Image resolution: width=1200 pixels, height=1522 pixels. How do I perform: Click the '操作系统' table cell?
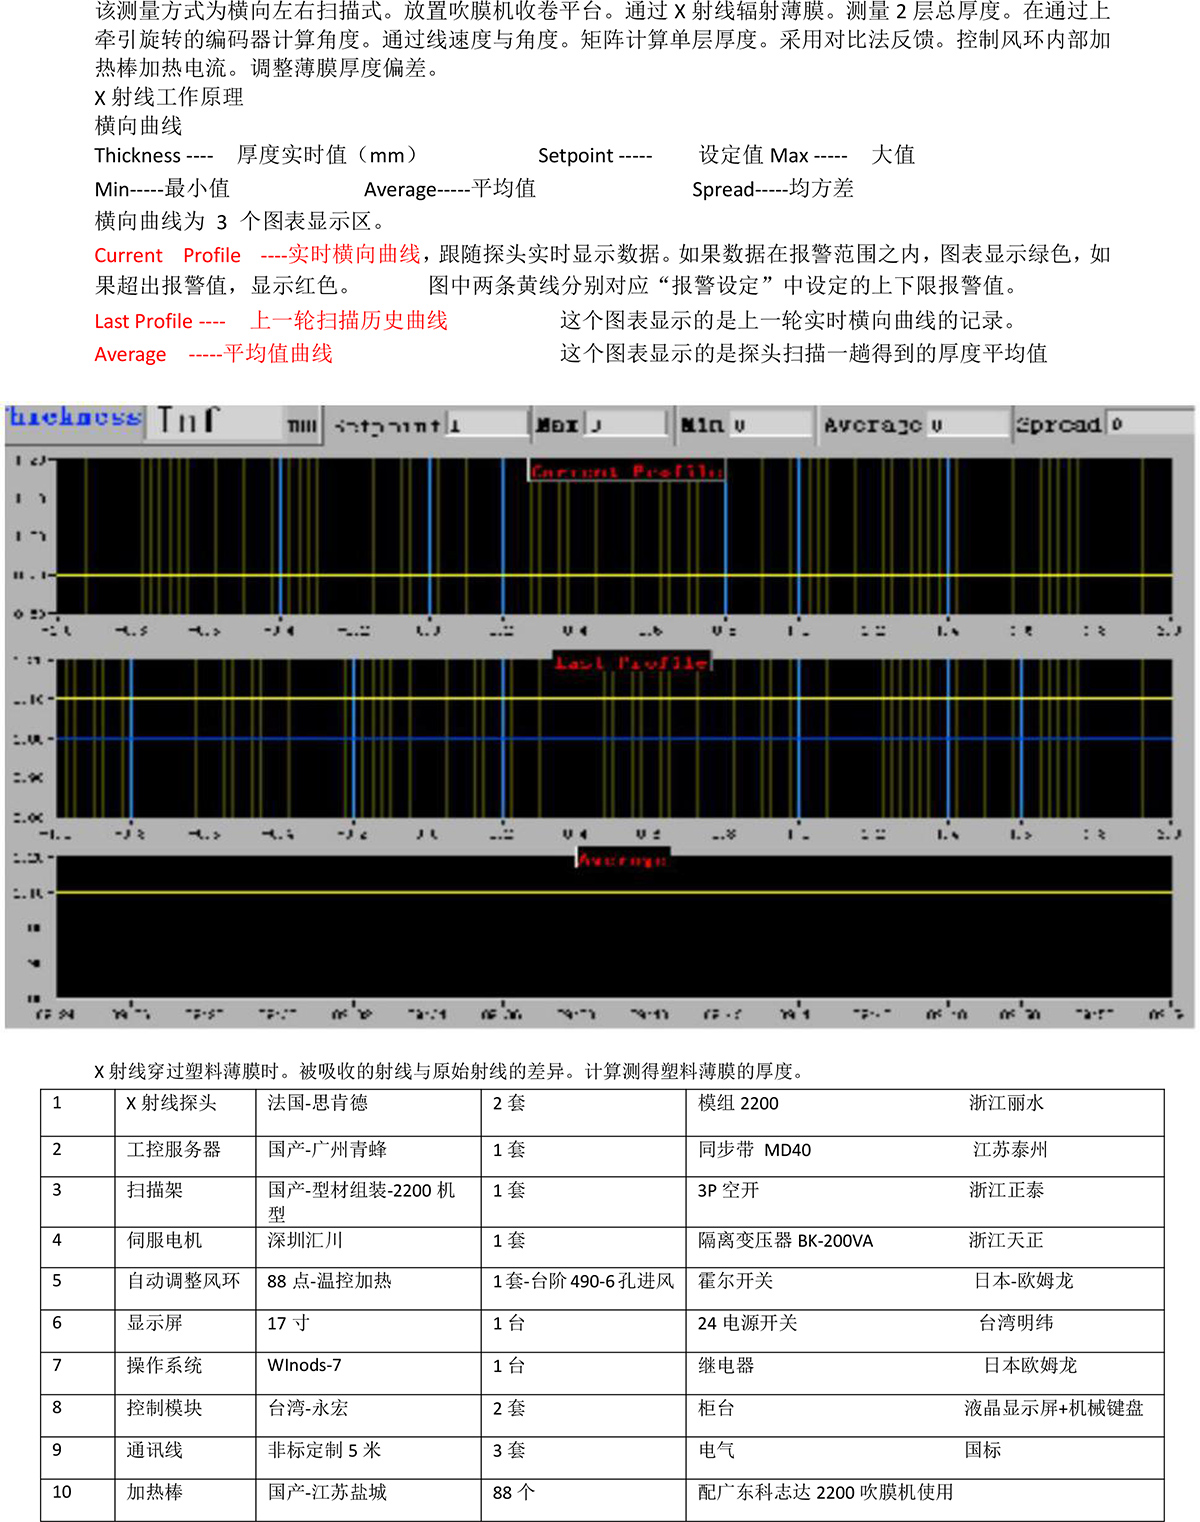(164, 1365)
